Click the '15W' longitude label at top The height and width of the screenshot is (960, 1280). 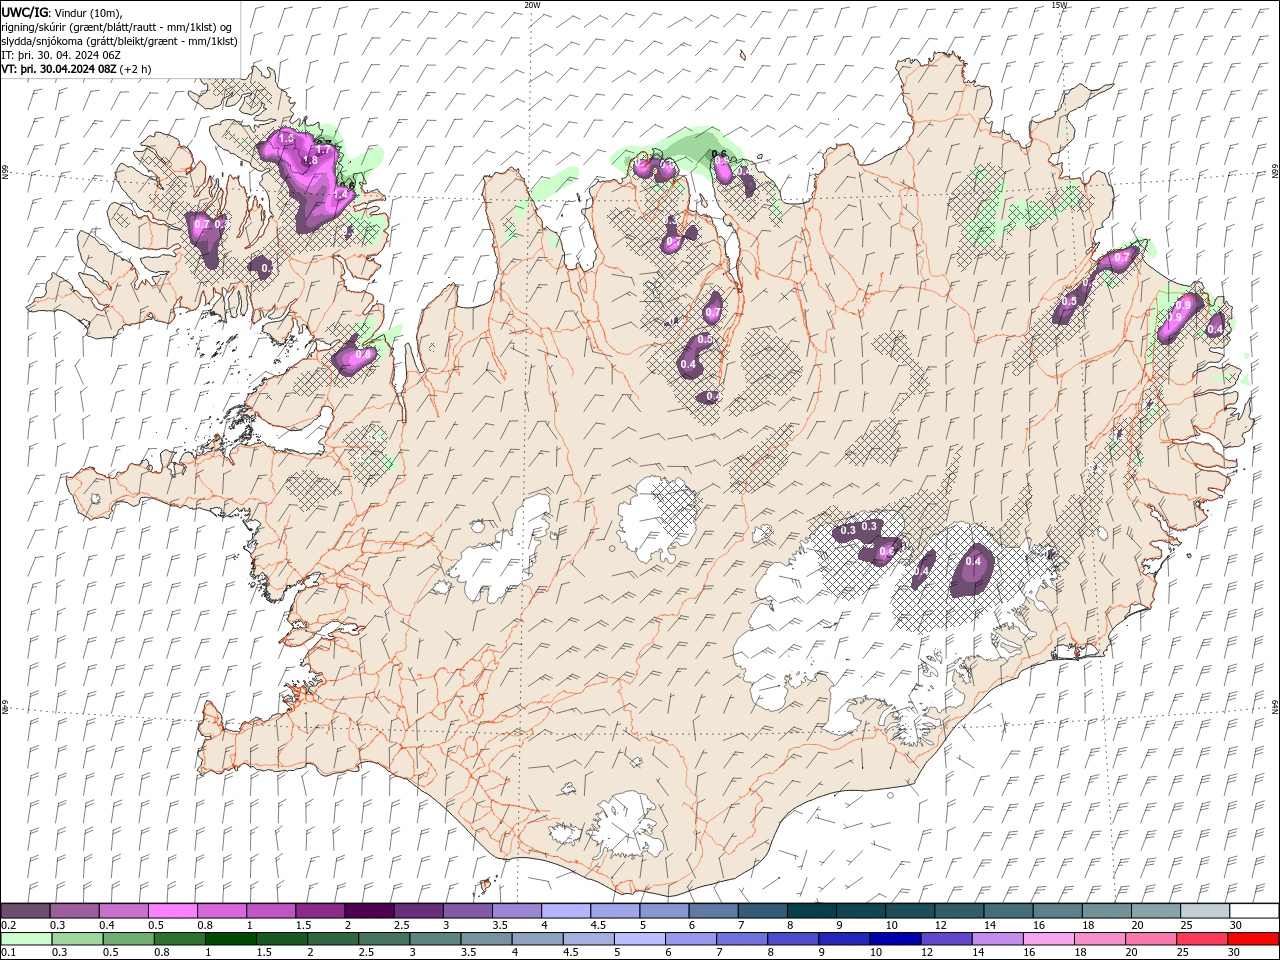pos(1059,5)
